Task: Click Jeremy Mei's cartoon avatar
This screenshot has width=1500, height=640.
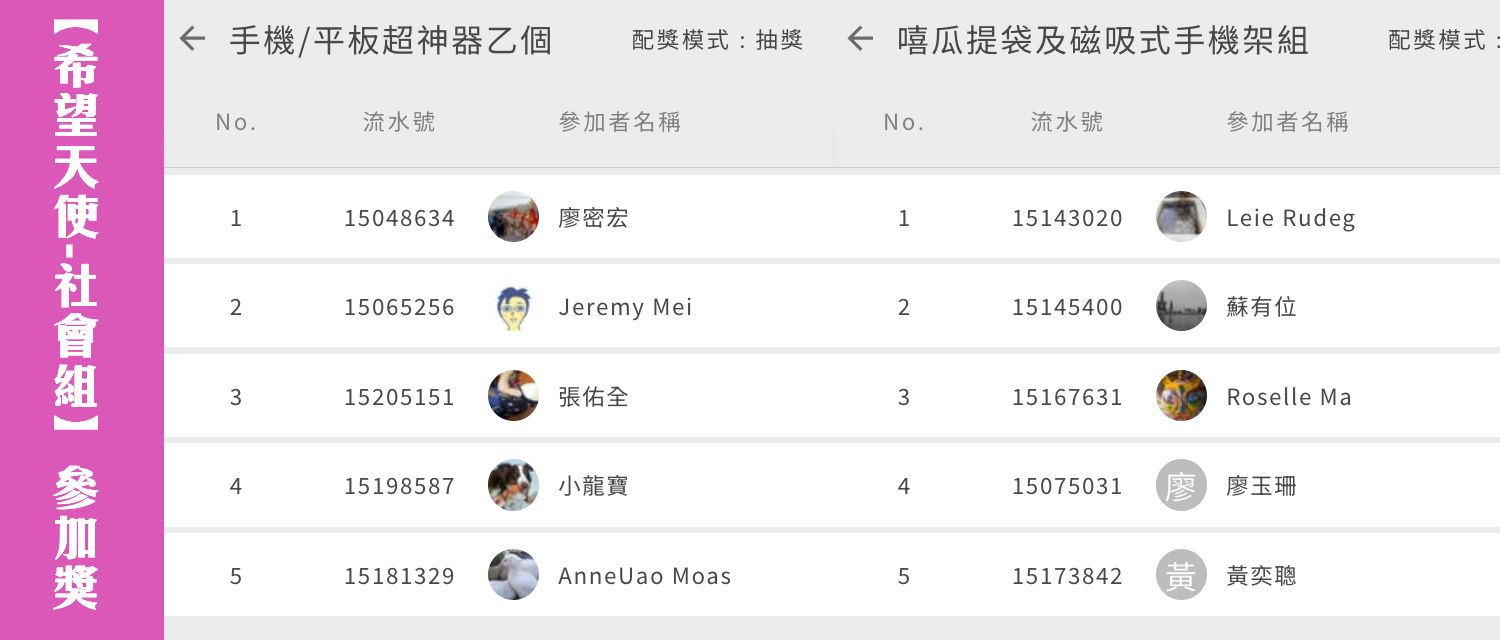Action: pos(513,307)
